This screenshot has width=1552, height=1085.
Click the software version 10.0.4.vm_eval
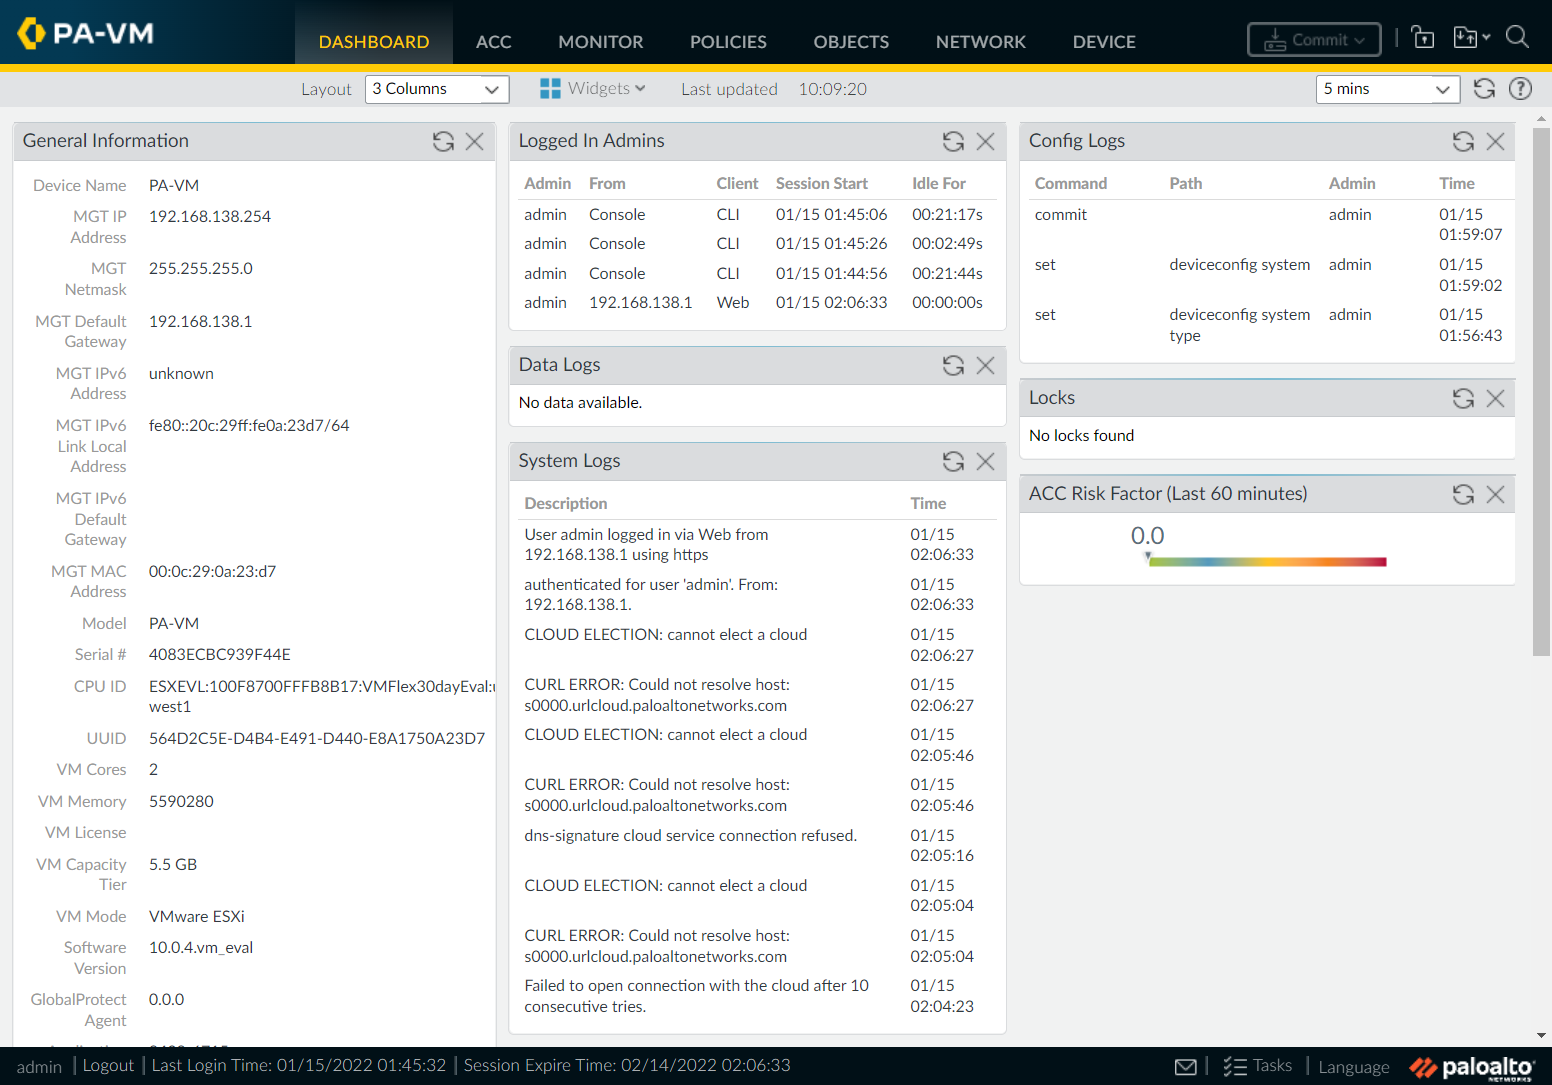click(201, 948)
